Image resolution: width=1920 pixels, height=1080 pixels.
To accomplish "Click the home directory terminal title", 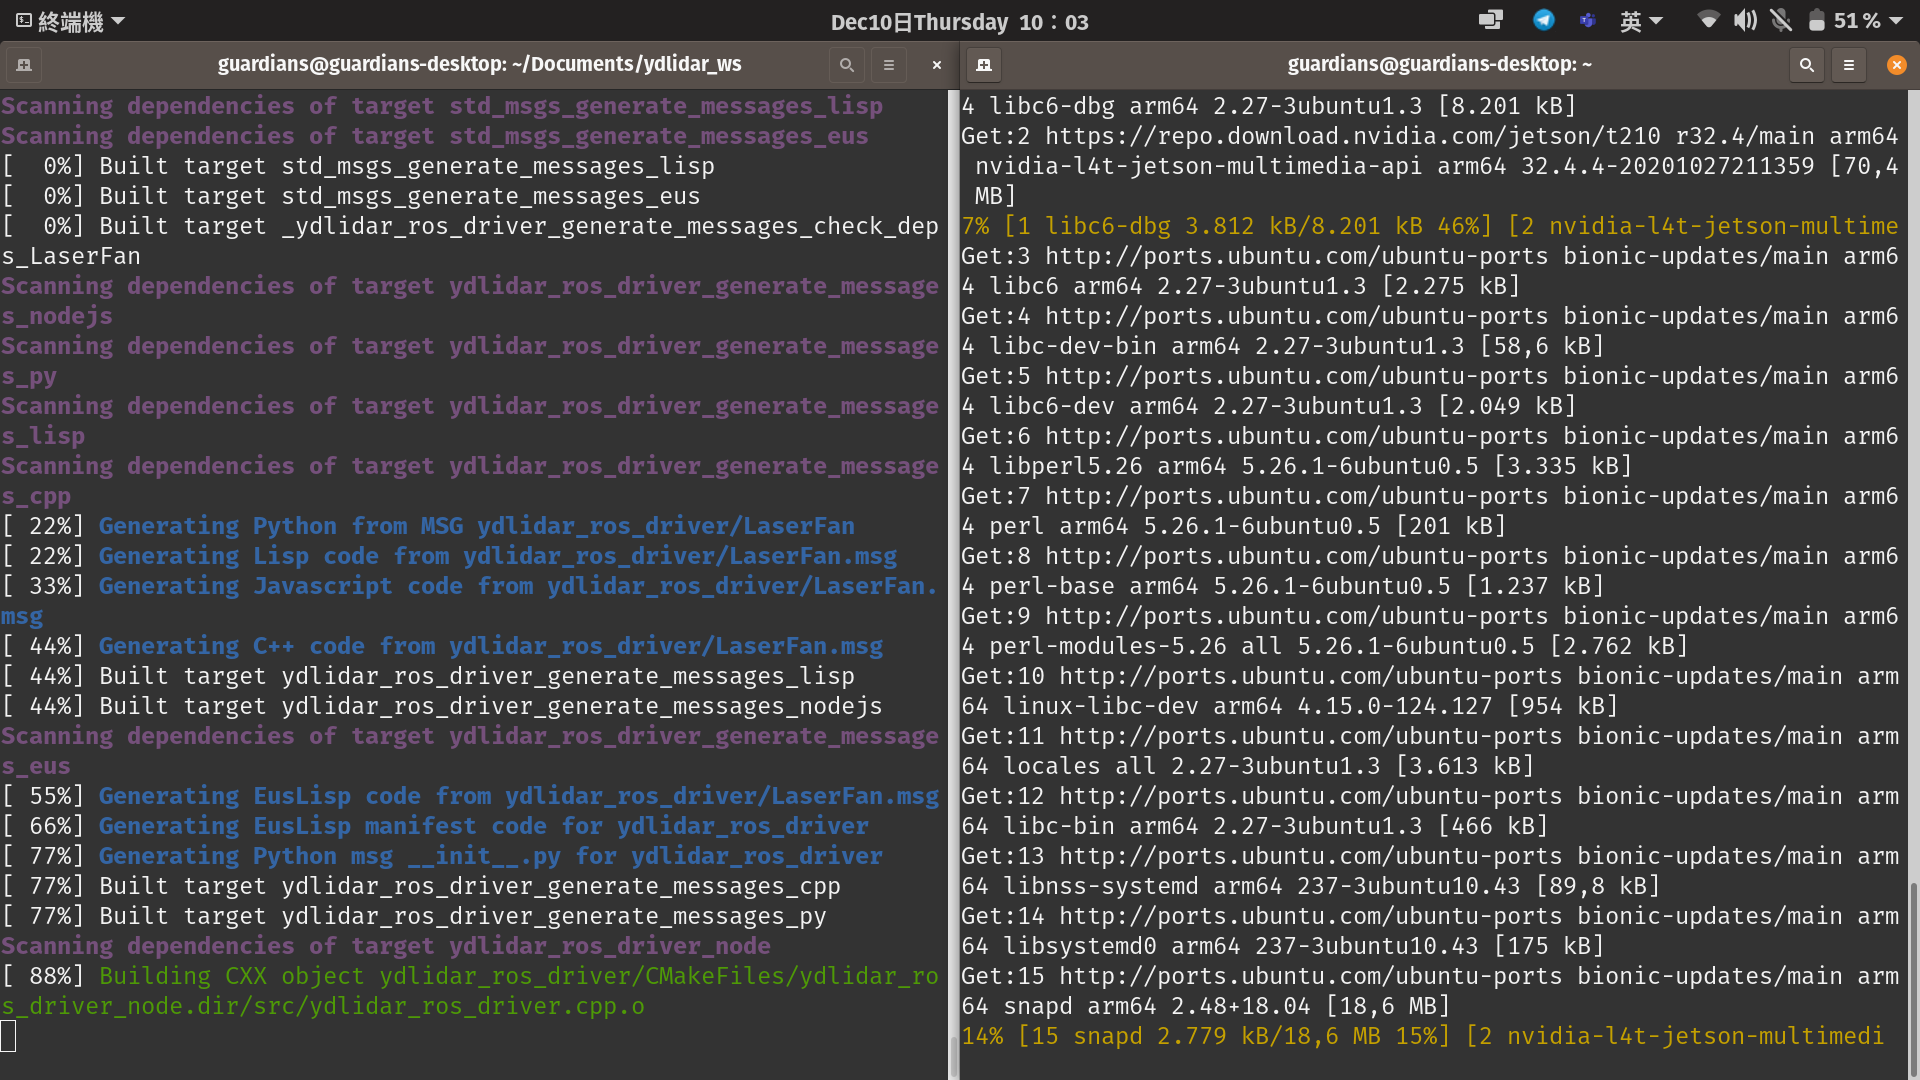I will pos(1440,65).
